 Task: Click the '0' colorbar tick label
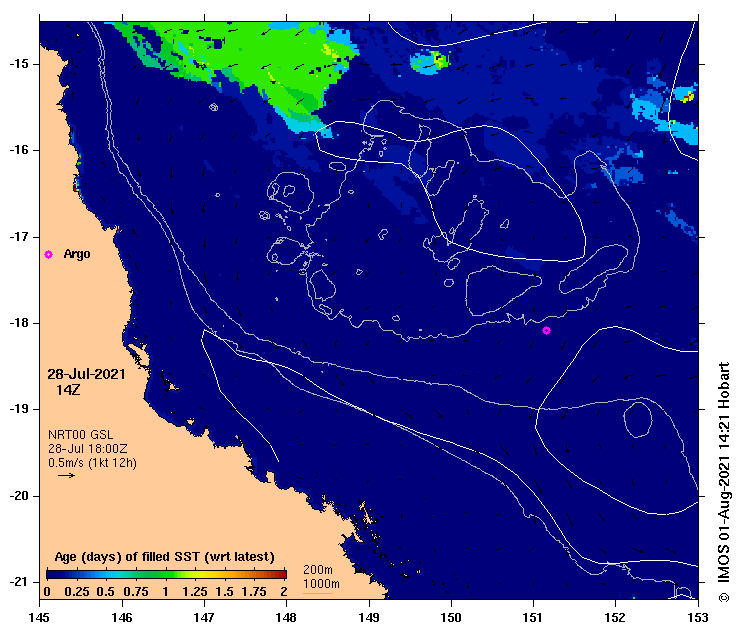[47, 591]
